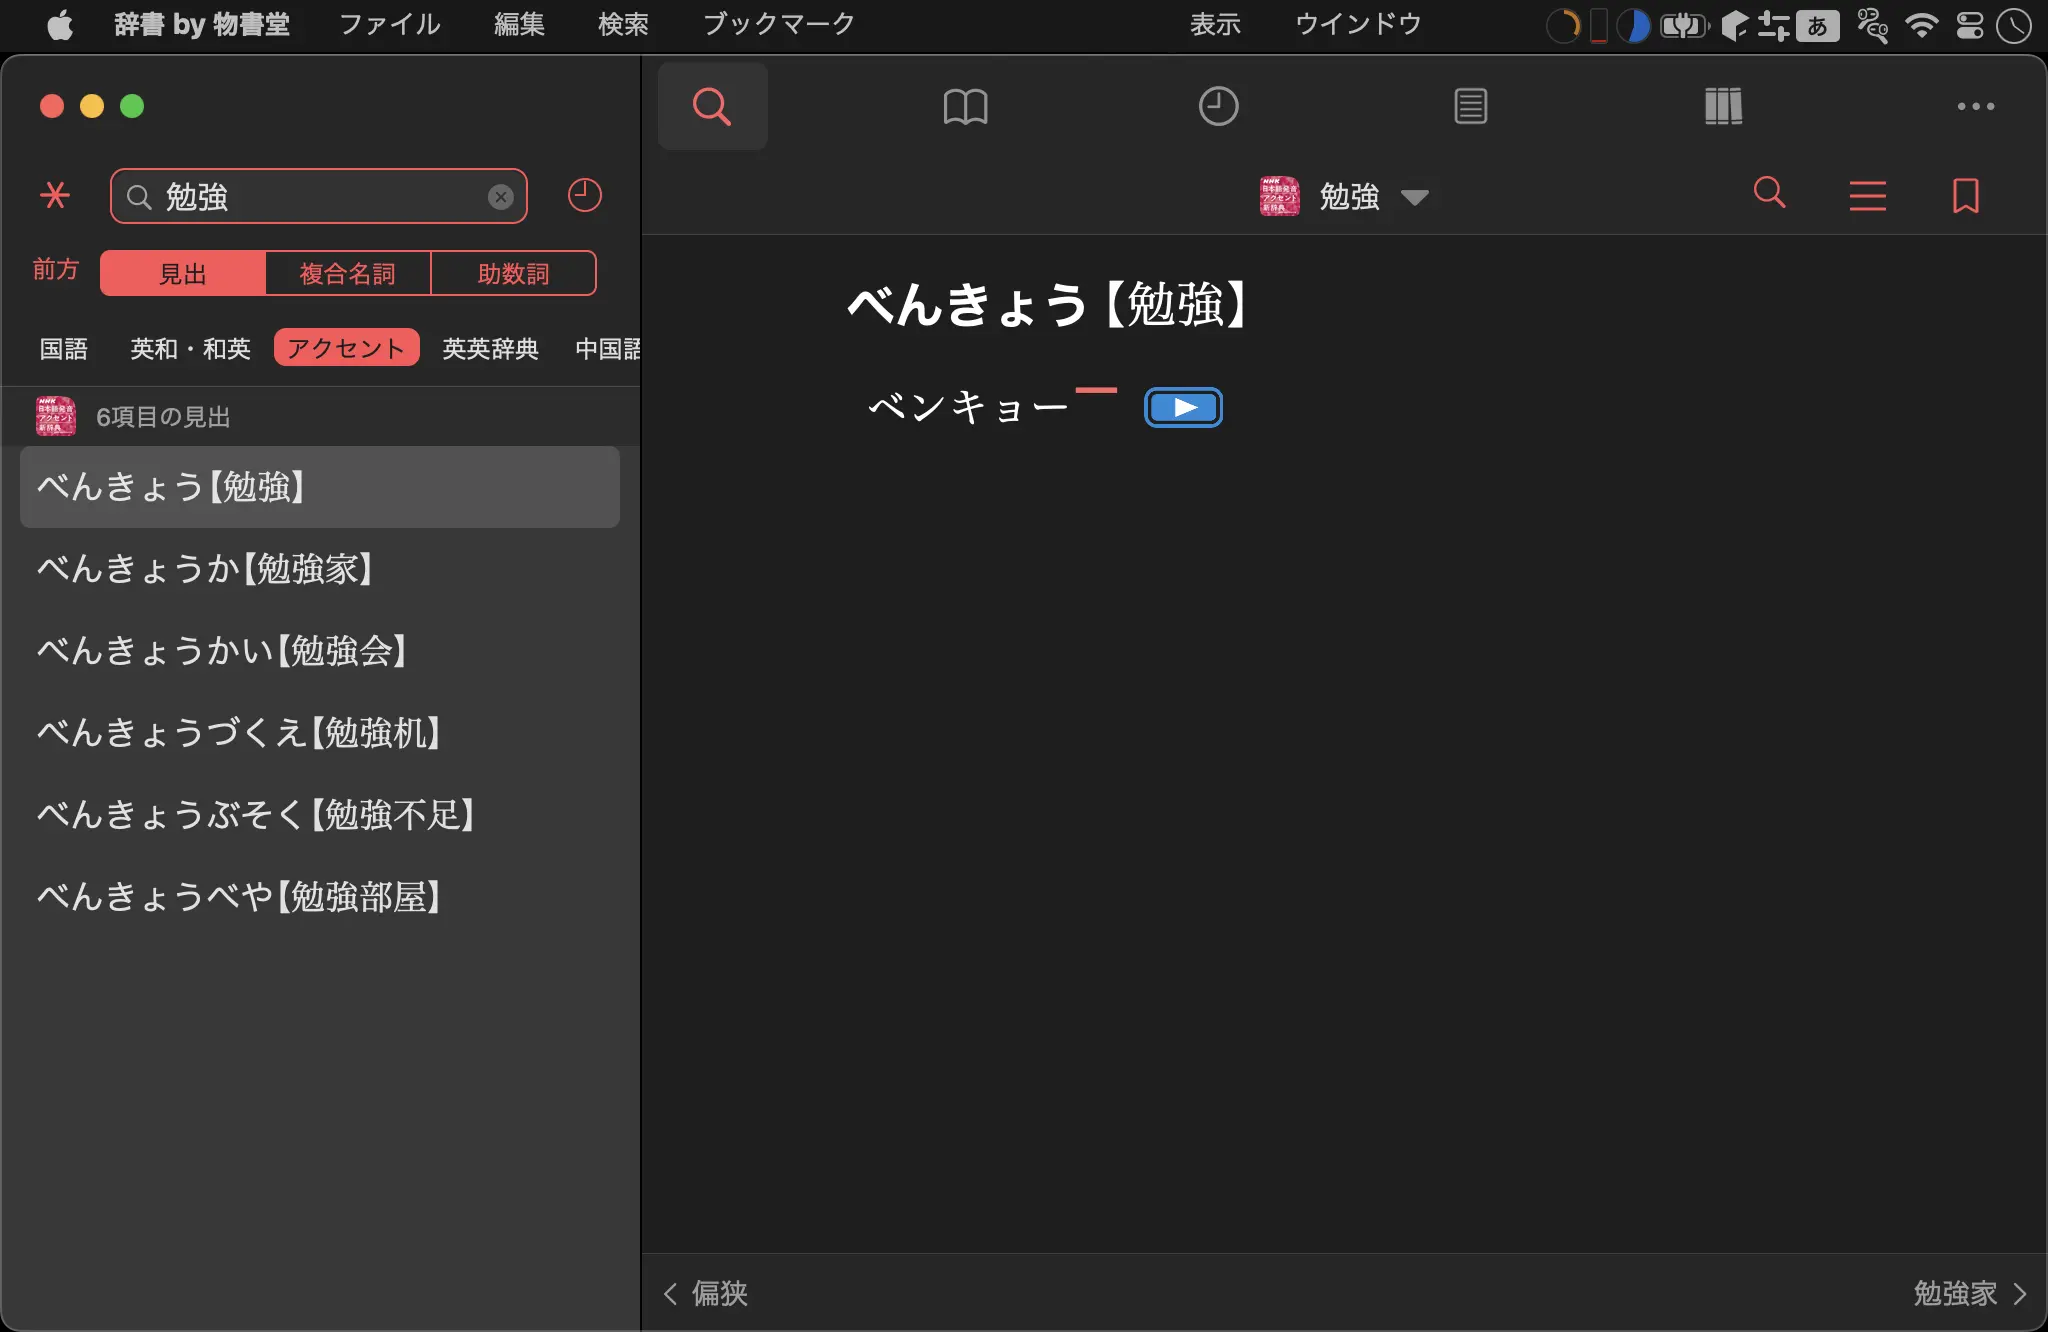Viewport: 2048px width, 1332px height.
Task: Open the Wi-Fi status menu
Action: tap(1921, 25)
